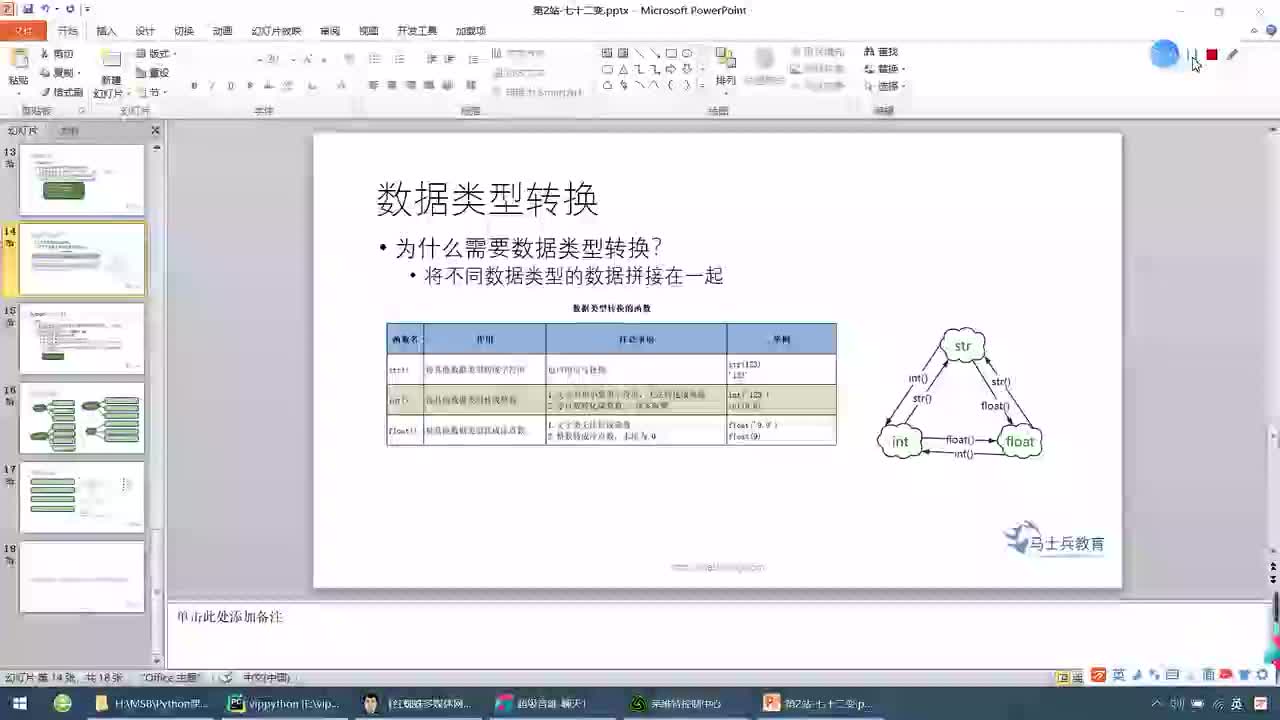Screen dimensions: 1280x720
Task: Click the Save icon in quick access toolbar
Action: [x=27, y=9]
